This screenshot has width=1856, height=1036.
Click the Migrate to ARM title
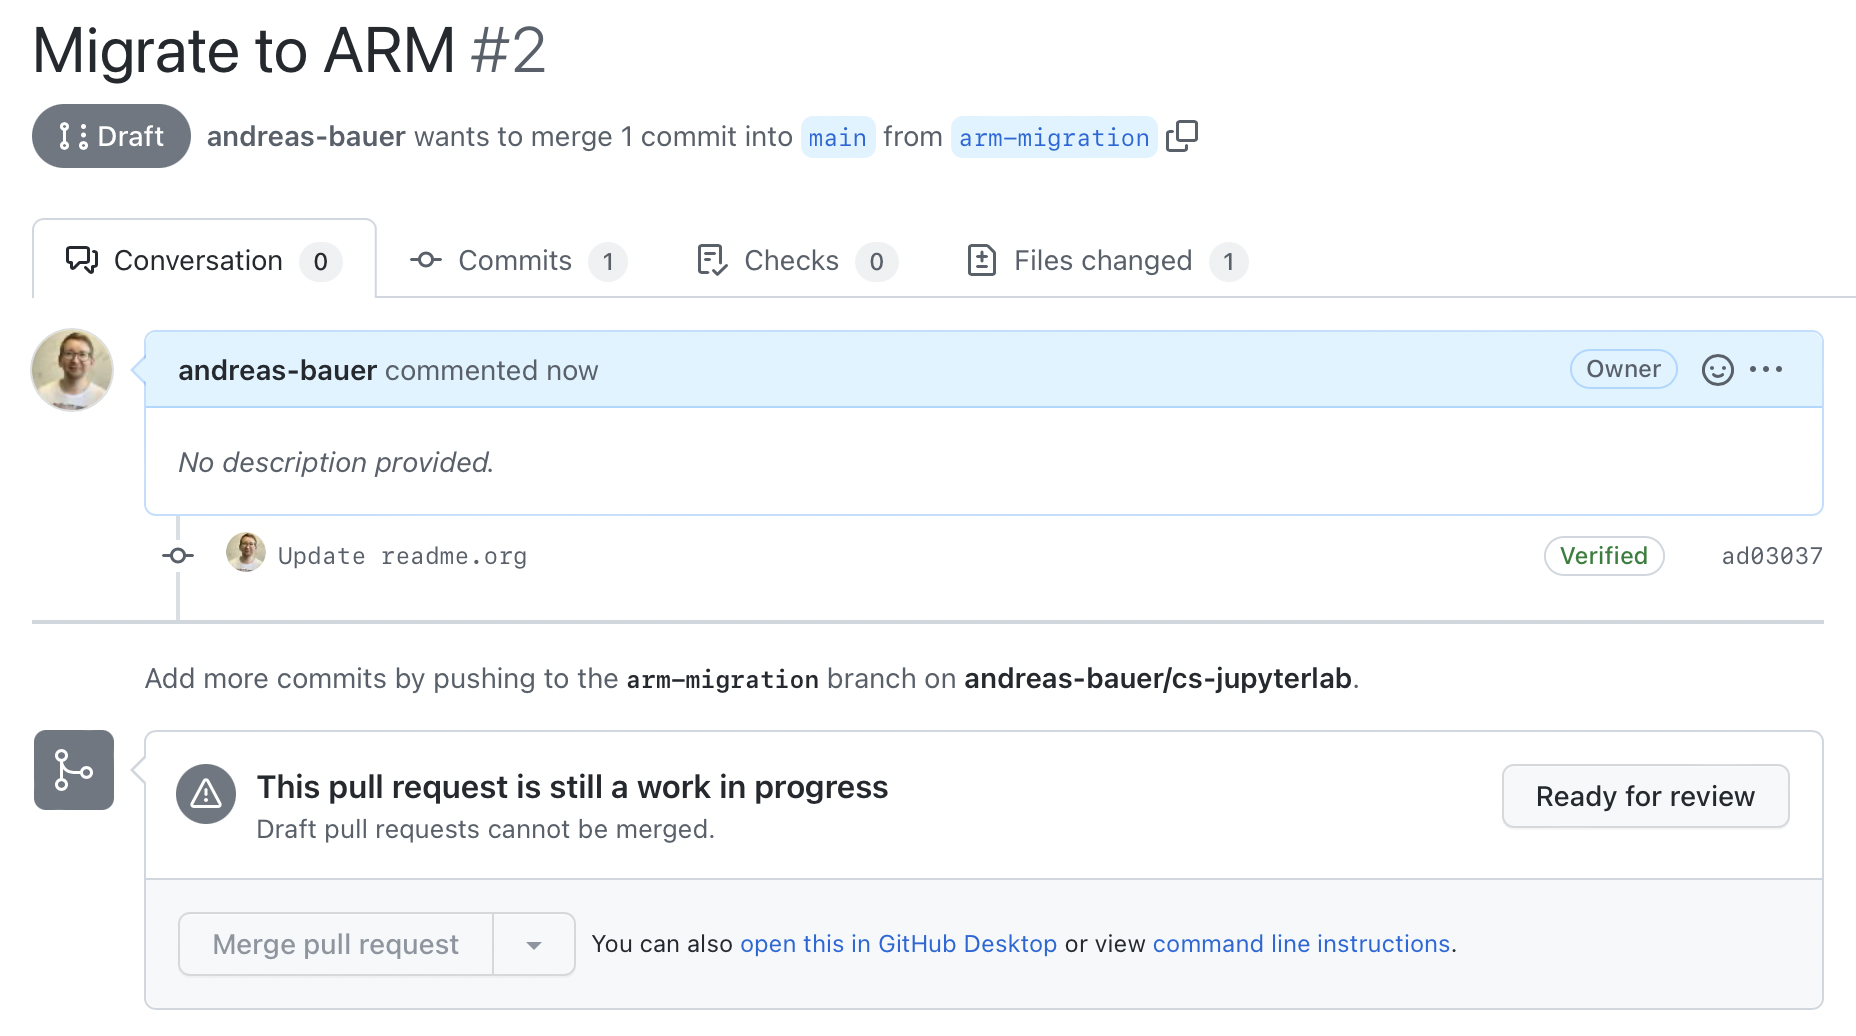pyautogui.click(x=244, y=50)
